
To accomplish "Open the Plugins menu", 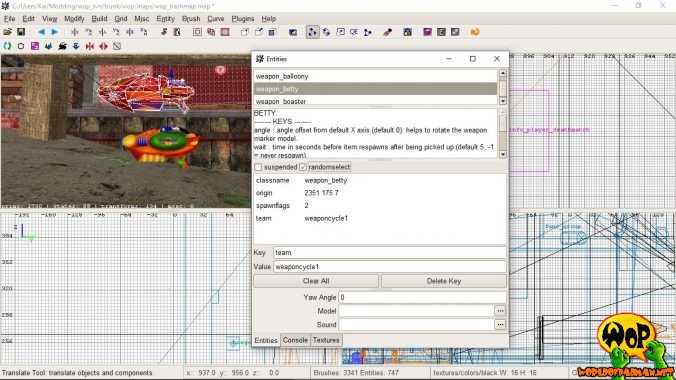I will pos(243,19).
